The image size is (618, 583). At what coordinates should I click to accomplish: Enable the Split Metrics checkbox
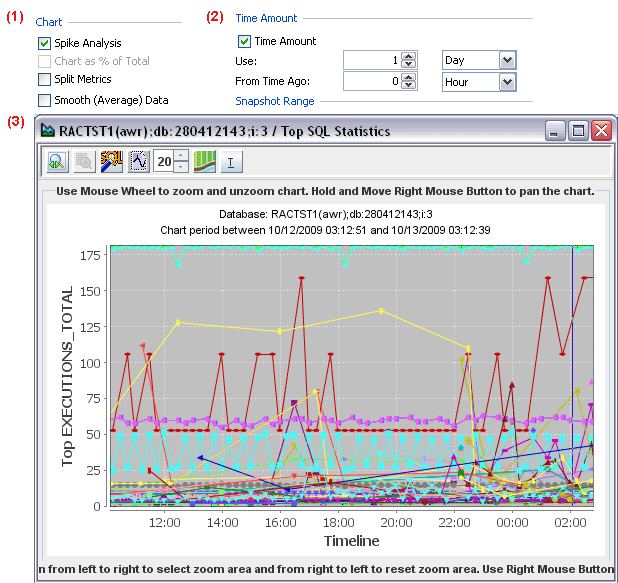pyautogui.click(x=45, y=79)
